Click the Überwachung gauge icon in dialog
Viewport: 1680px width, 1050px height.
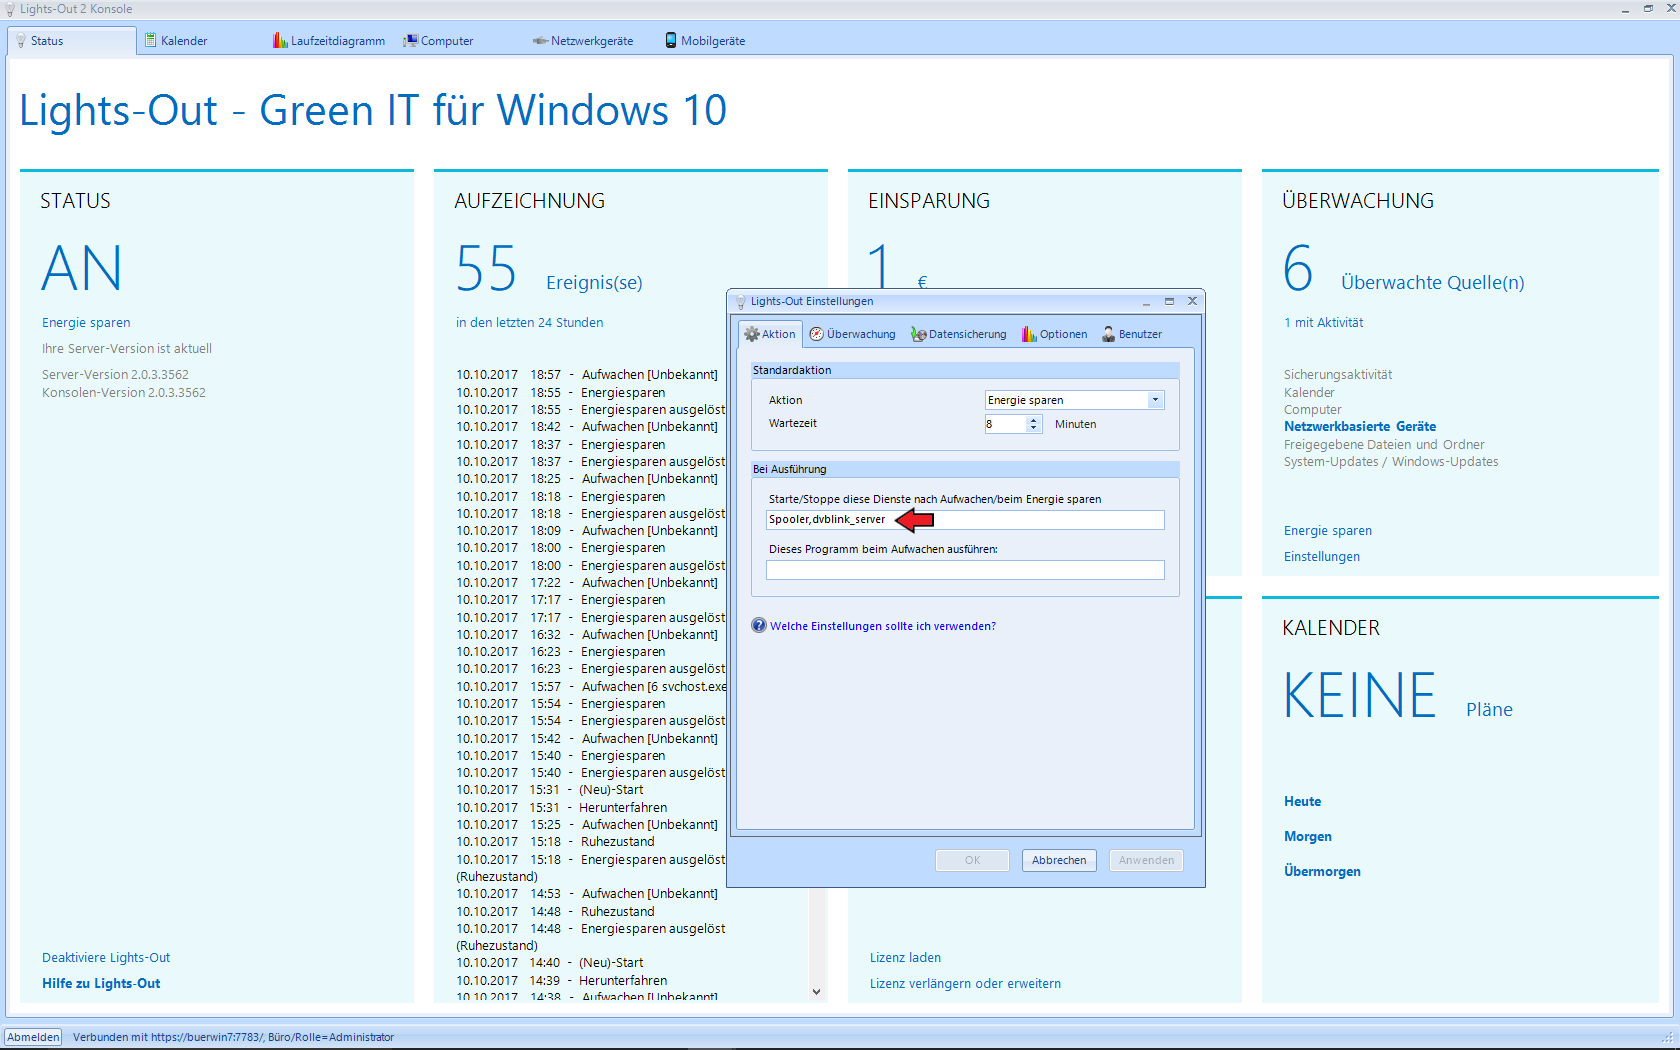[x=817, y=334]
